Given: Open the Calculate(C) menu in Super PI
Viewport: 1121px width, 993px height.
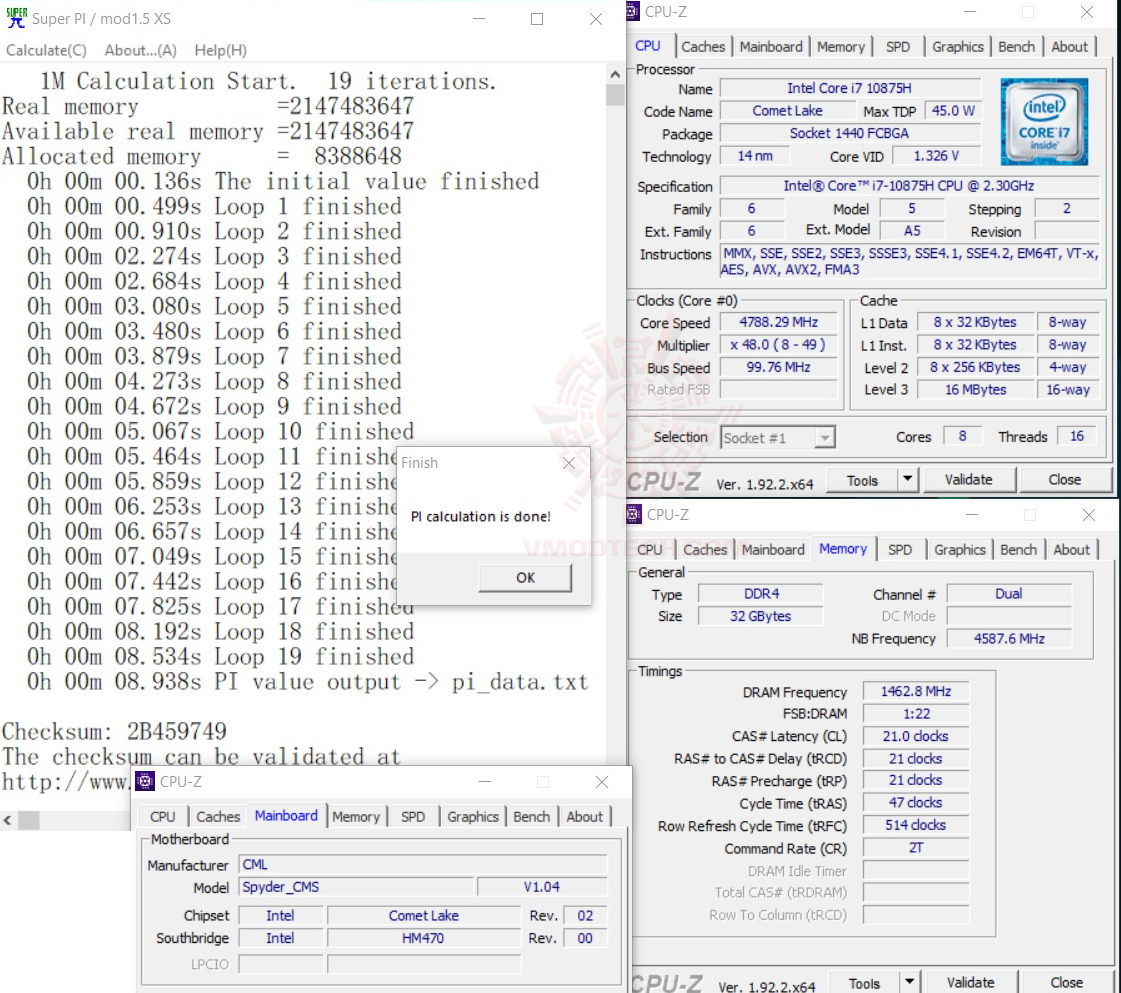Looking at the screenshot, I should pyautogui.click(x=46, y=50).
